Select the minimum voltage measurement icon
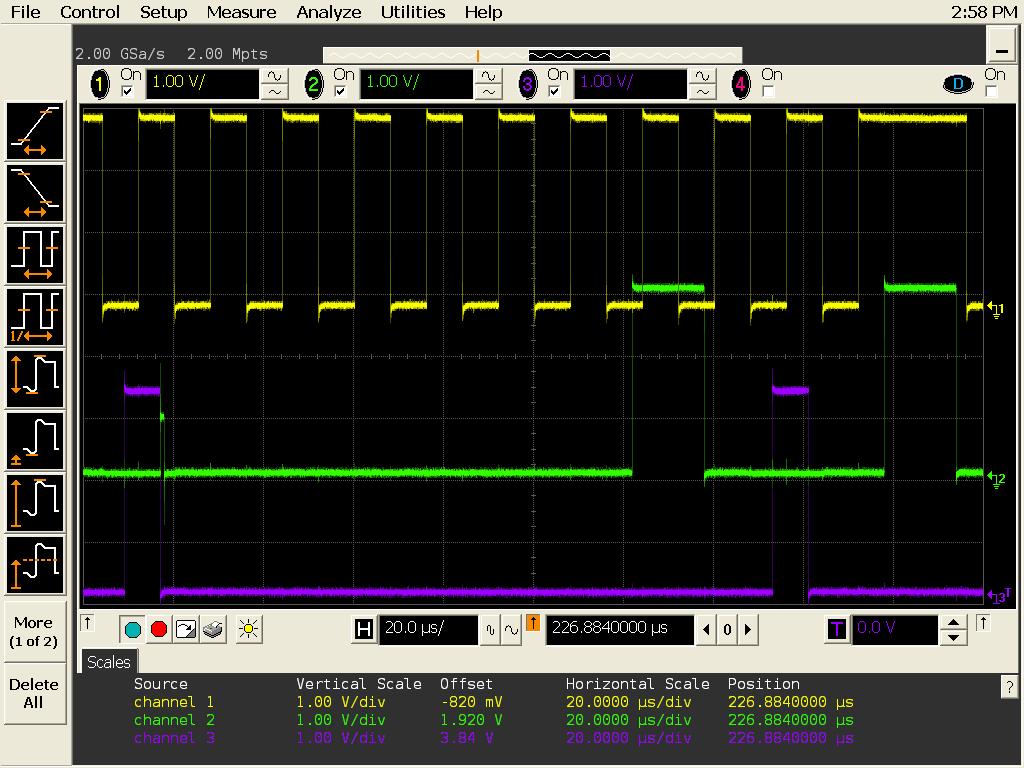Image resolution: width=1024 pixels, height=768 pixels. pyautogui.click(x=35, y=441)
